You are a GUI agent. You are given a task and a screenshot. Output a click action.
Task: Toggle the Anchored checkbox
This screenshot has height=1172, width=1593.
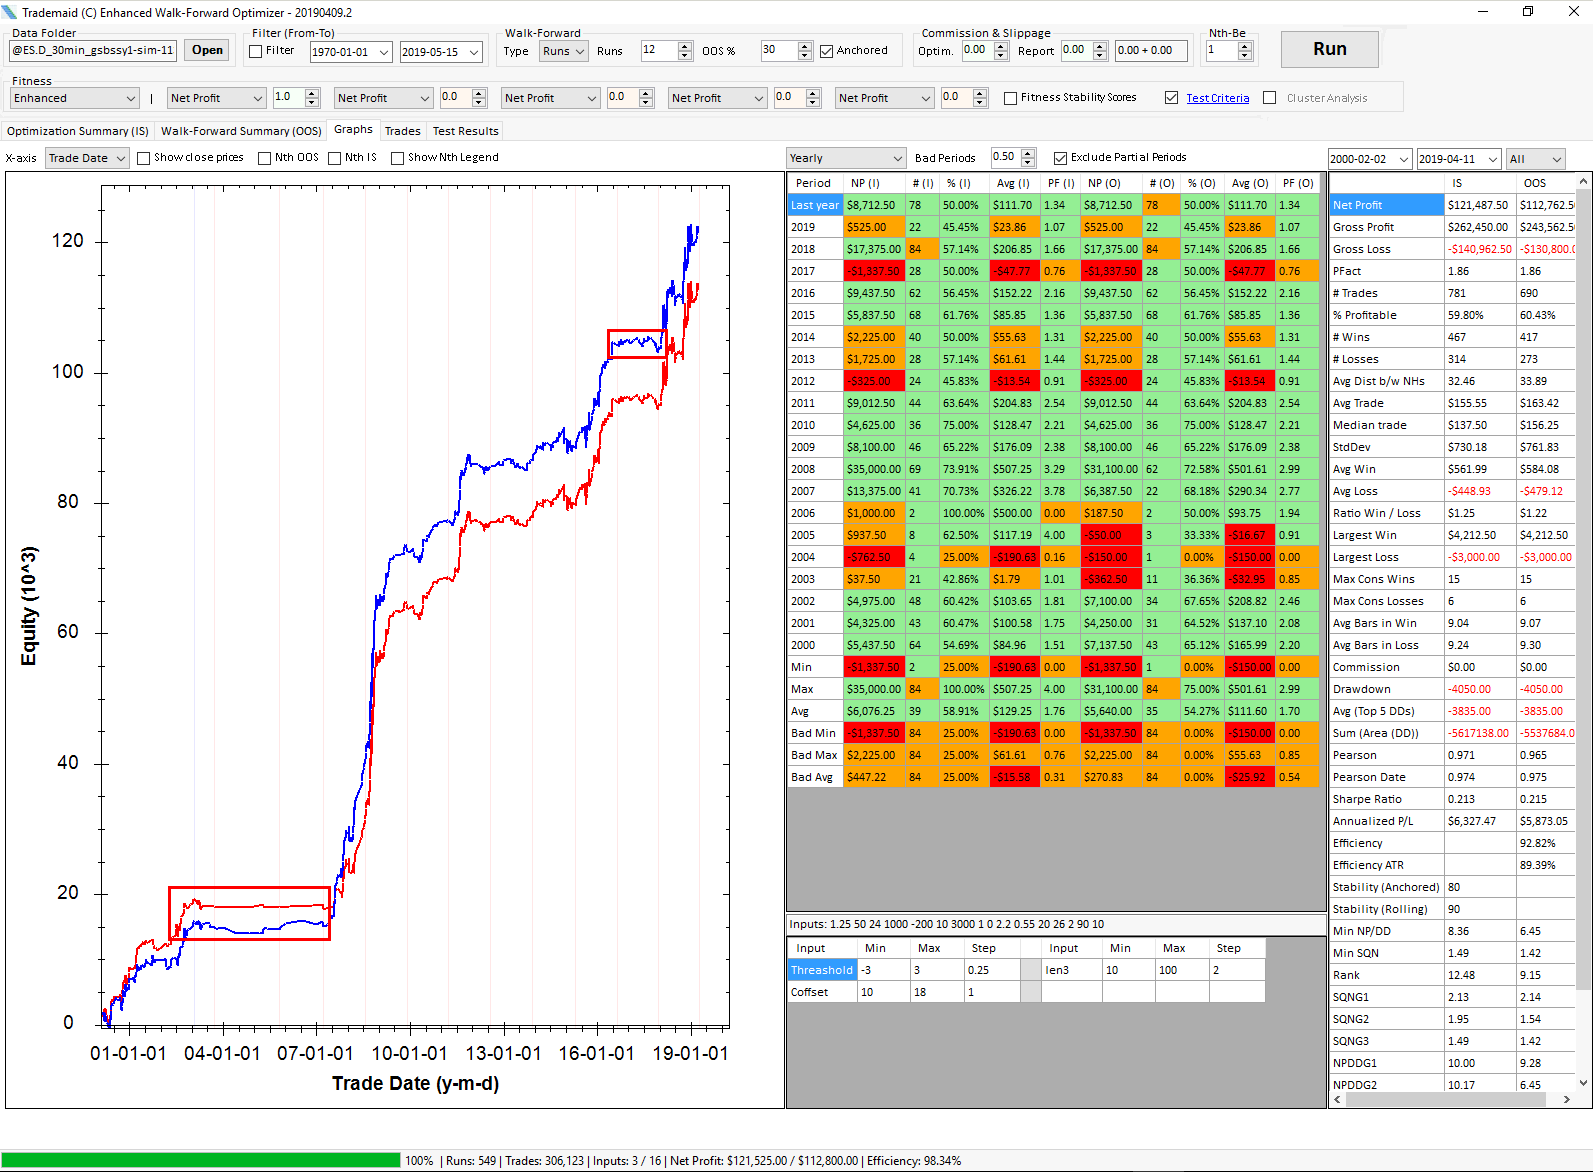click(827, 51)
